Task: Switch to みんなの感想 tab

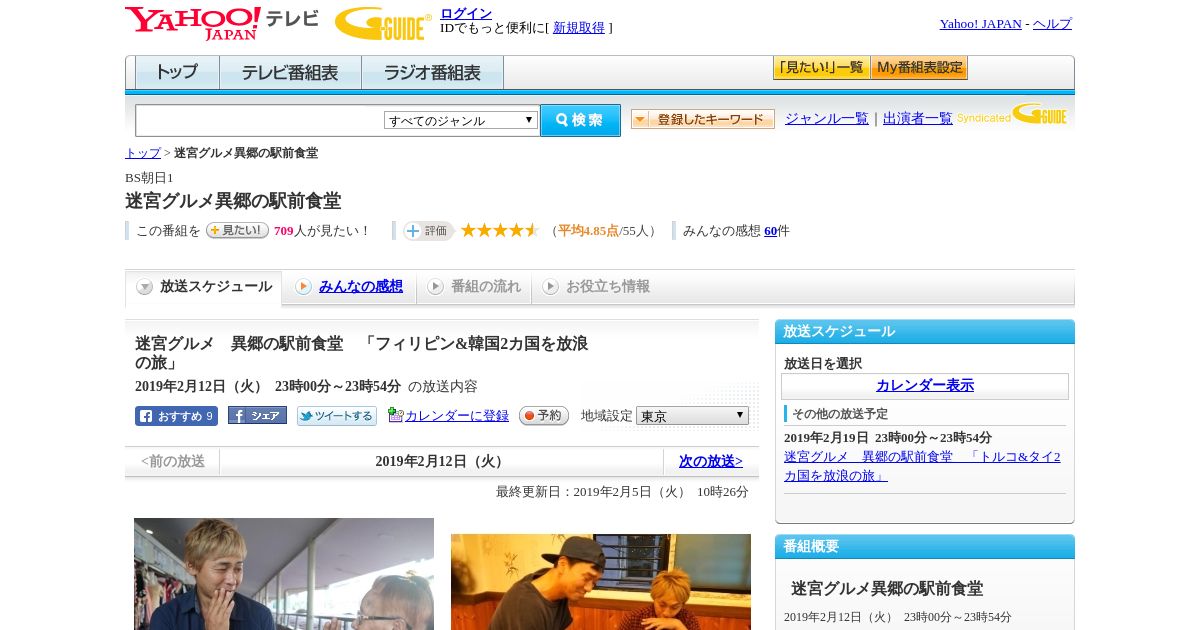Action: point(361,287)
